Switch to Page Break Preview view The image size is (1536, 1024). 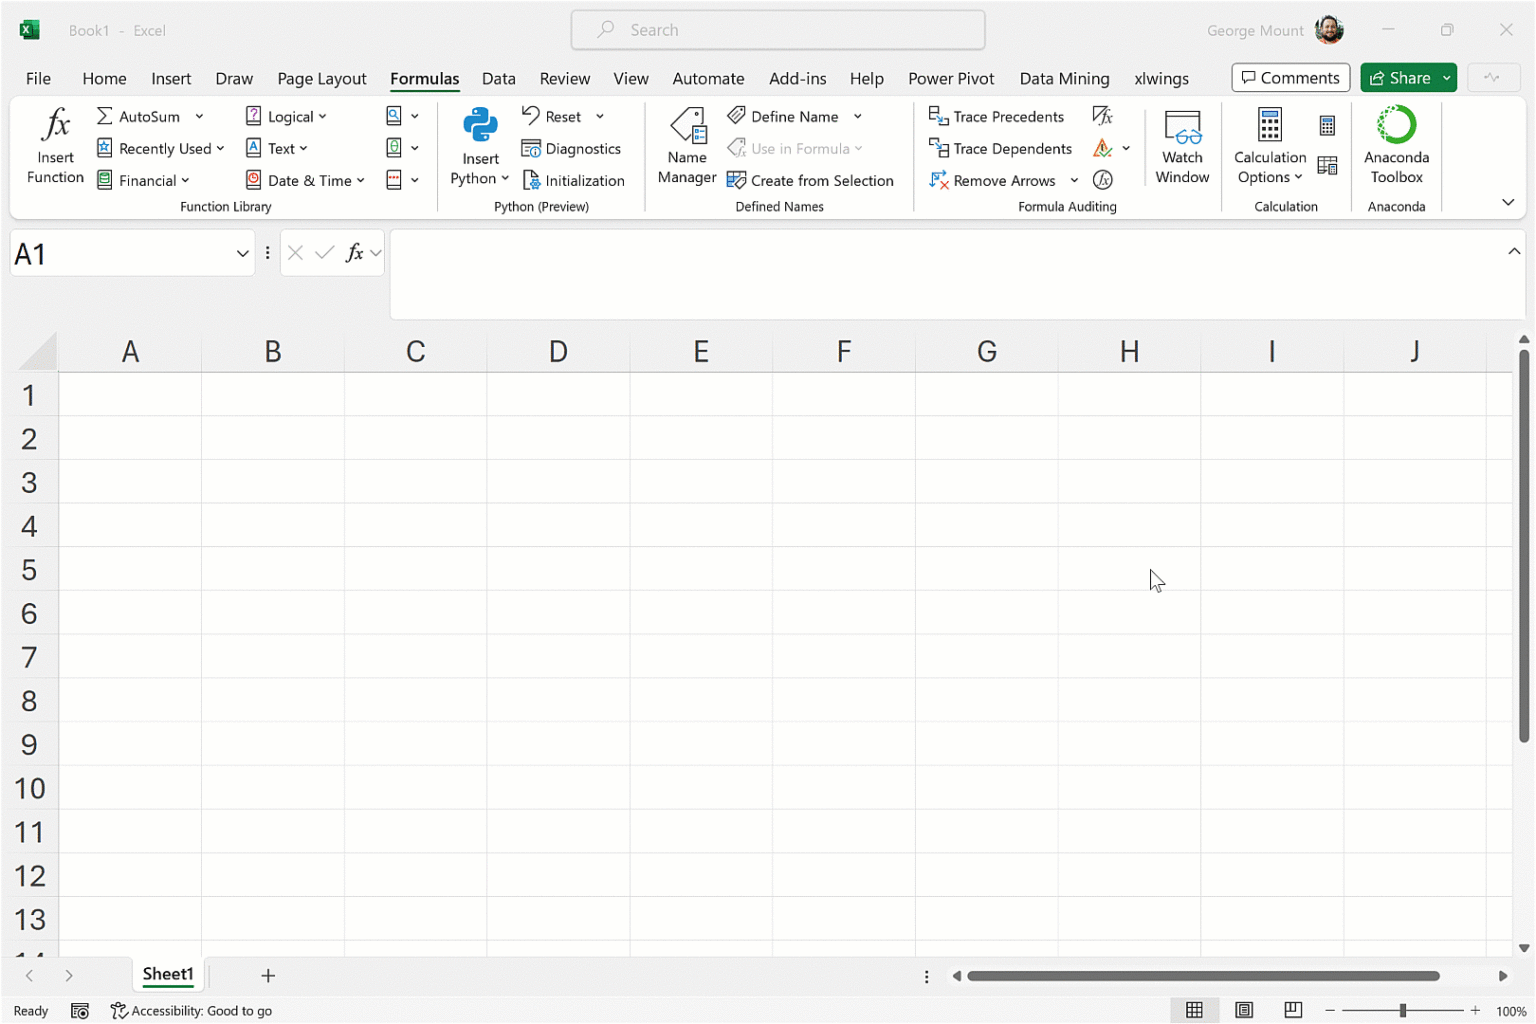click(x=1293, y=1011)
